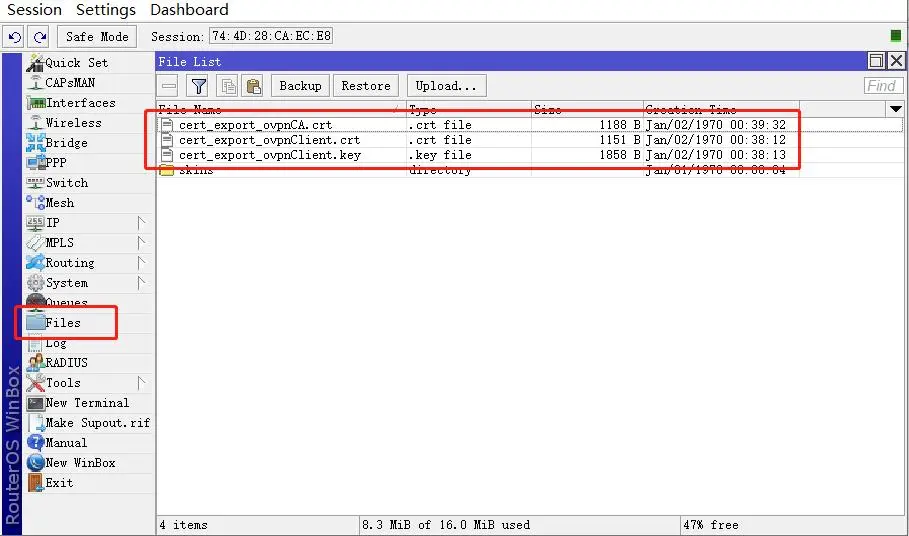
Task: Click the paste clipboard icon in File List
Action: pos(254,86)
